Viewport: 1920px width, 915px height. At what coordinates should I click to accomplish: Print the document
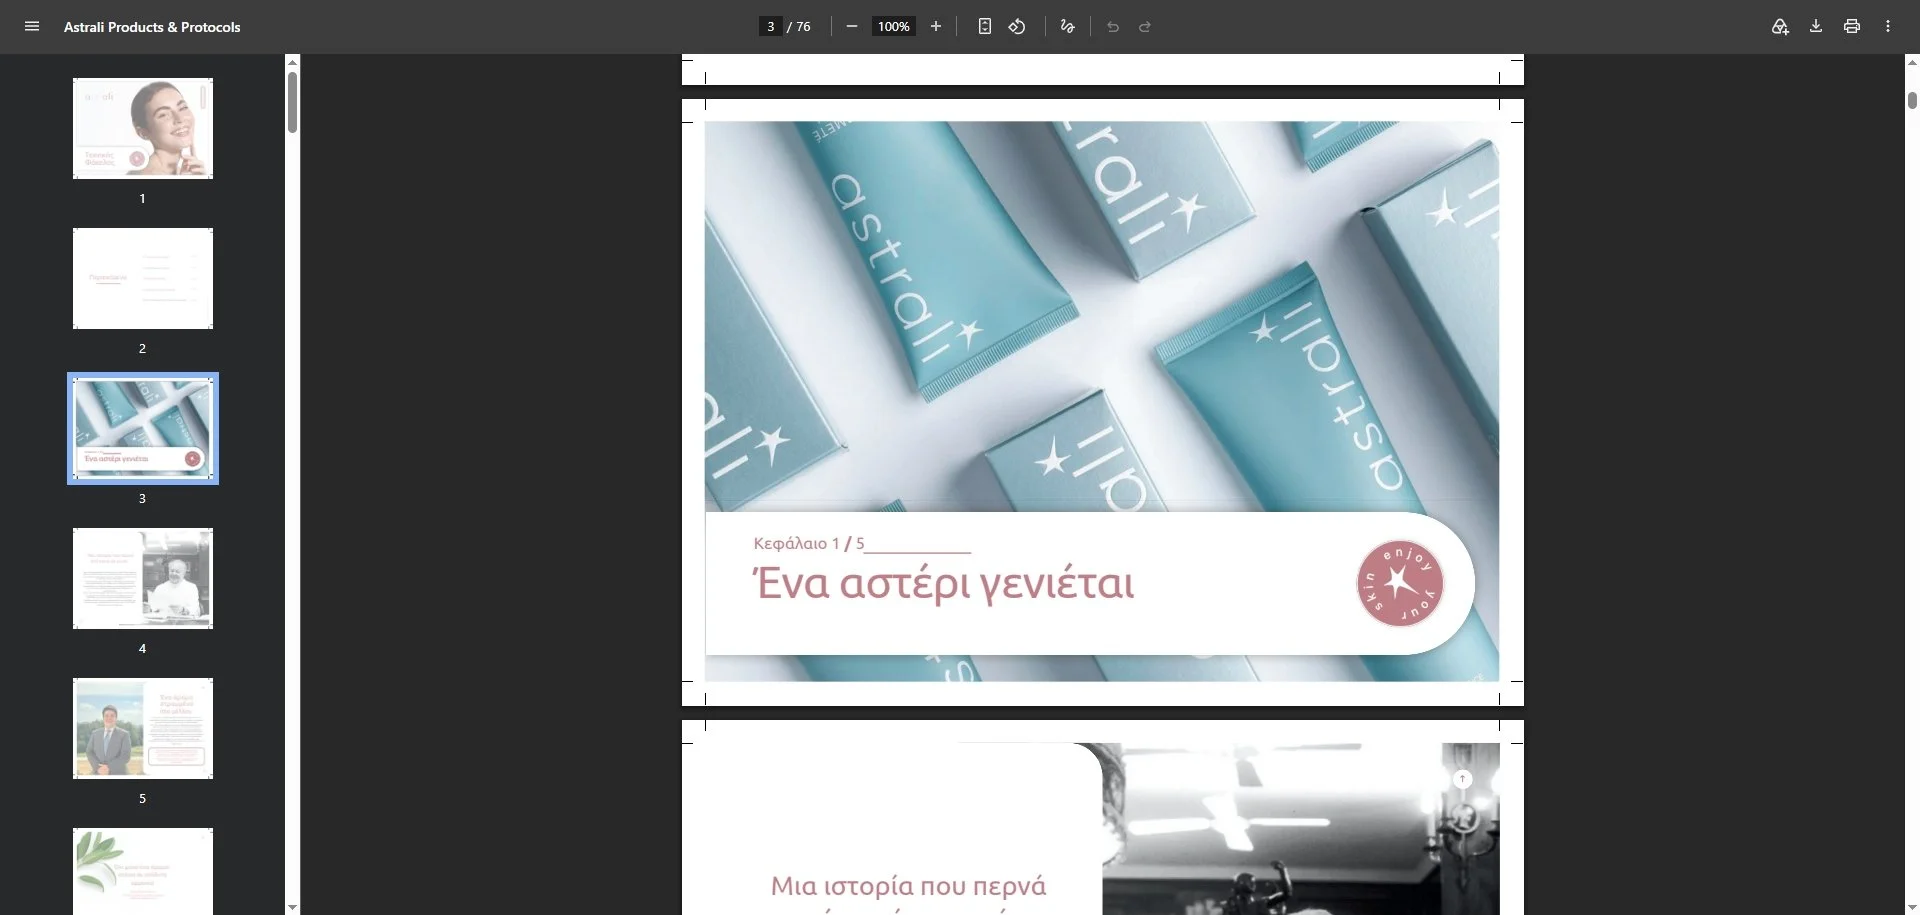point(1852,27)
